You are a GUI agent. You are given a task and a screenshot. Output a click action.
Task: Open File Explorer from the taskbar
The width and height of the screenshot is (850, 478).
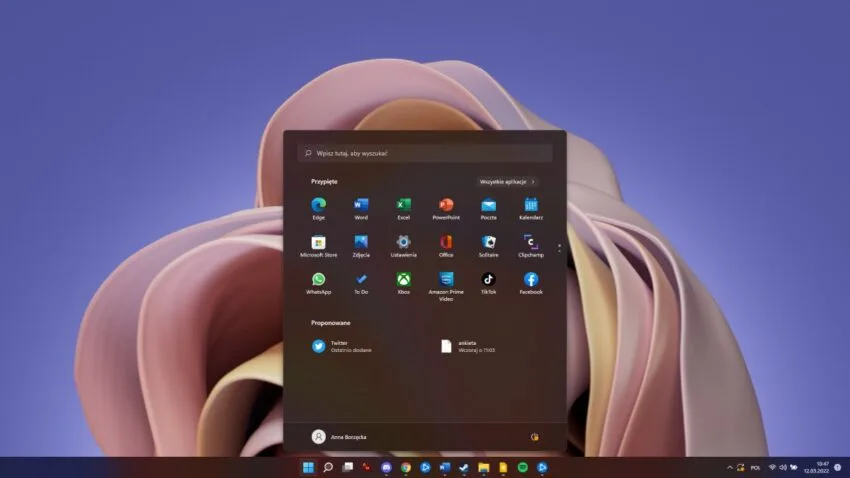484,467
